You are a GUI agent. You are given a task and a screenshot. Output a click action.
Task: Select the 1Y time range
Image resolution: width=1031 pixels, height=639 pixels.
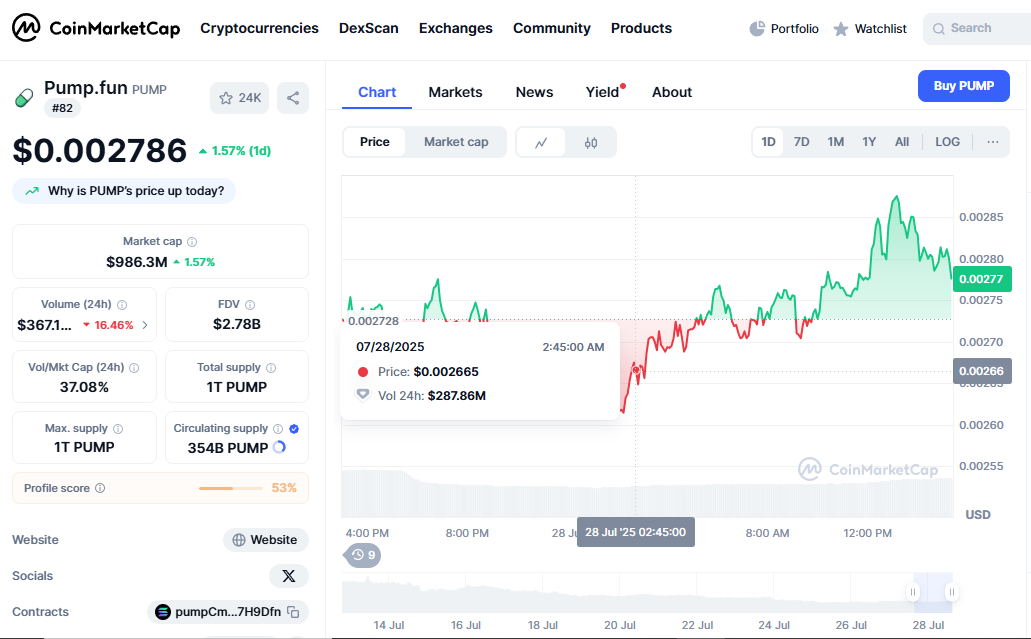869,142
